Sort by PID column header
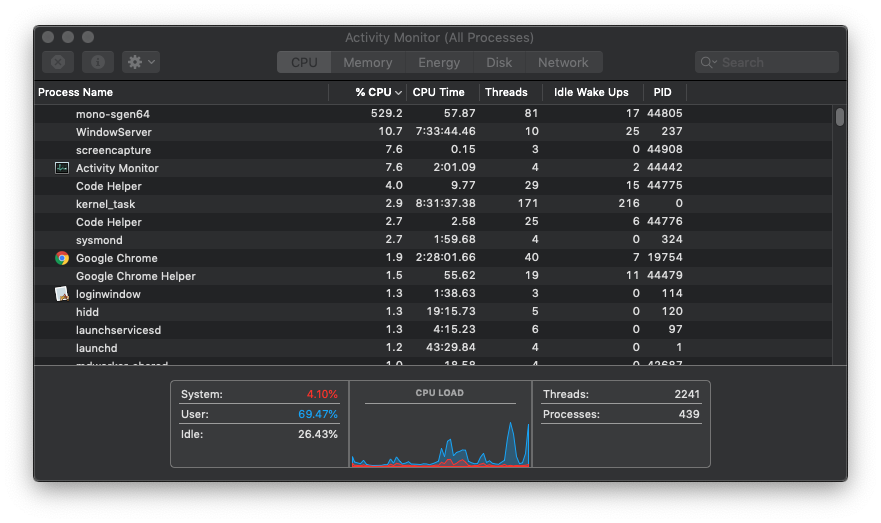This screenshot has width=881, height=523. pyautogui.click(x=665, y=92)
